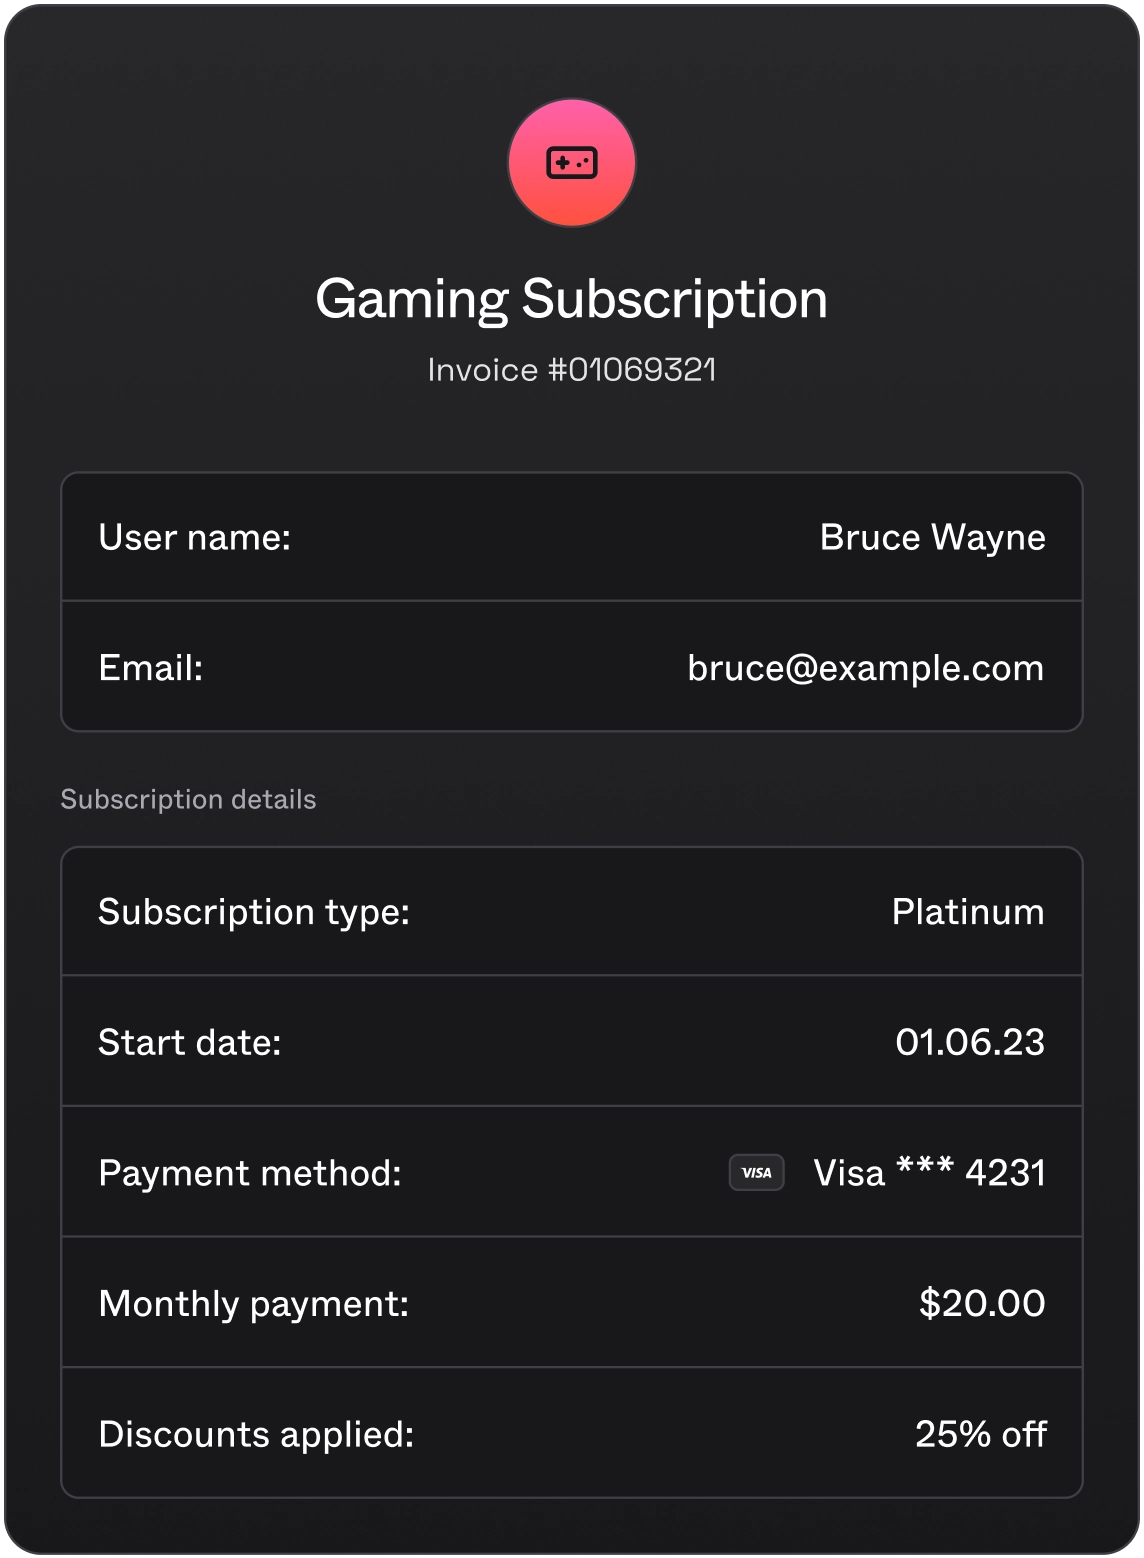Click the Gaming Subscription heading

pyautogui.click(x=571, y=299)
